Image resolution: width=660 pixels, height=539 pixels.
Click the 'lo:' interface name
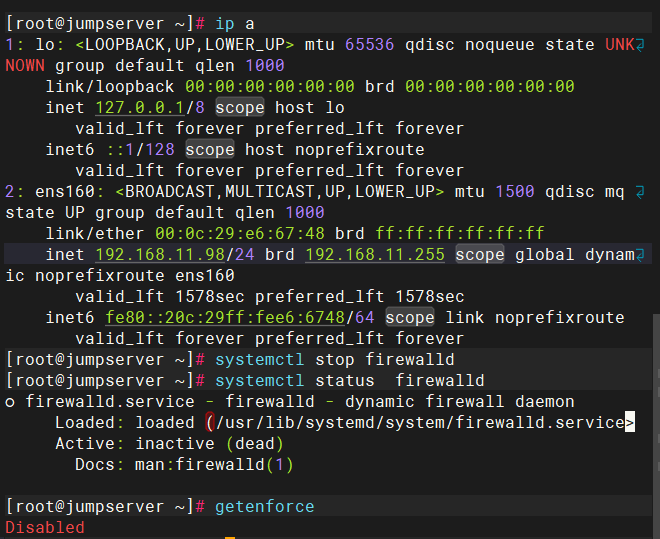pyautogui.click(x=50, y=45)
